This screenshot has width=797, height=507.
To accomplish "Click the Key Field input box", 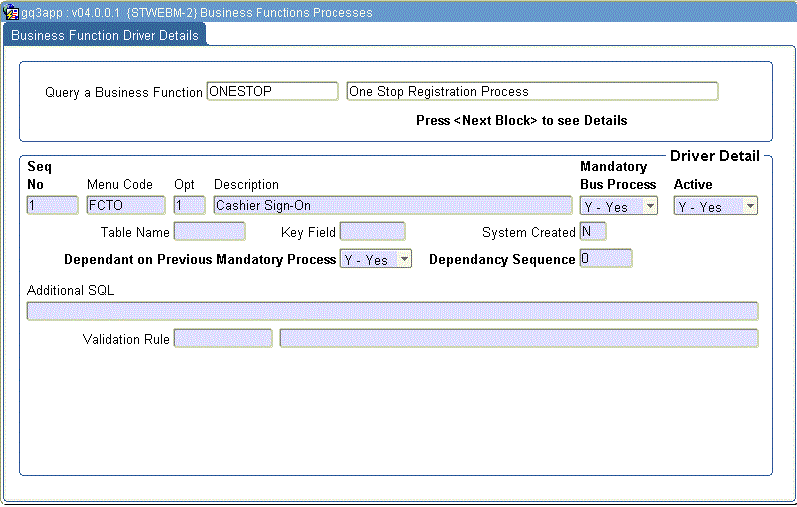I will 373,231.
